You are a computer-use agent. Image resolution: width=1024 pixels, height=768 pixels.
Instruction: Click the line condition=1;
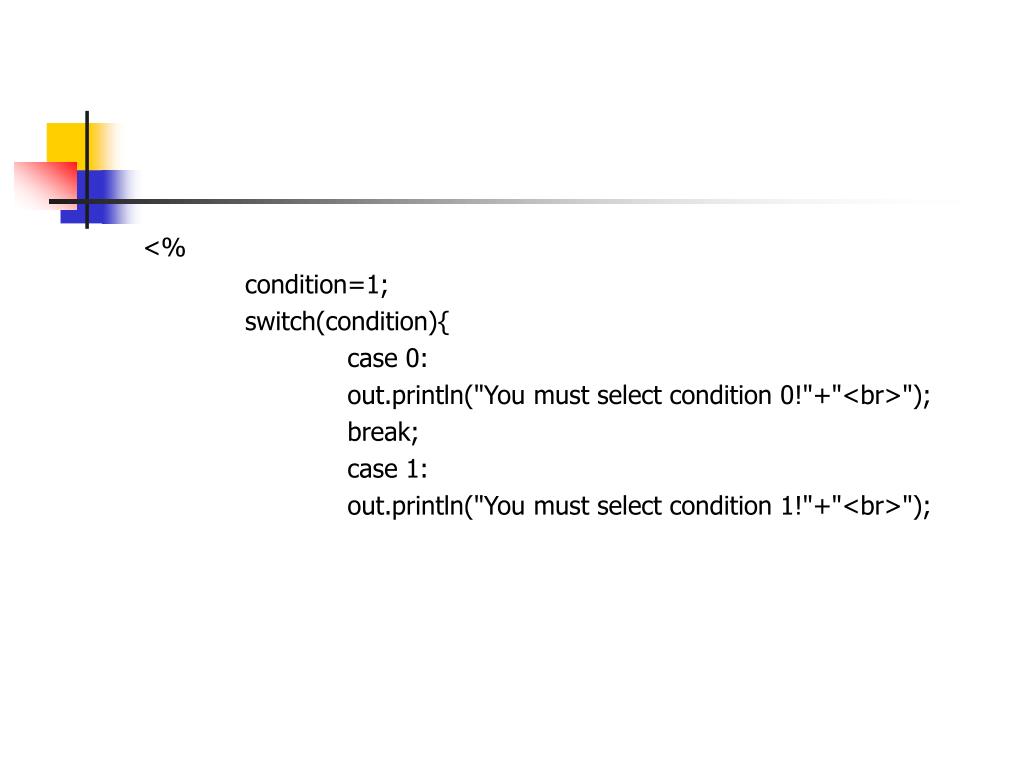click(x=316, y=285)
